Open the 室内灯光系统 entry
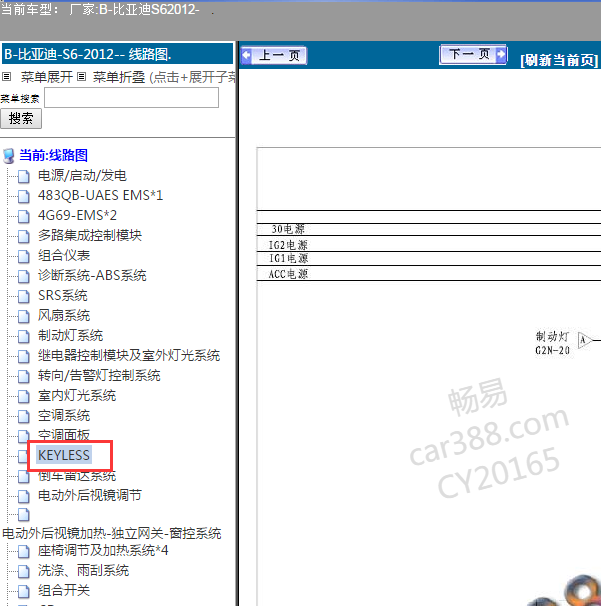Screen dimensions: 601x606 pos(77,395)
